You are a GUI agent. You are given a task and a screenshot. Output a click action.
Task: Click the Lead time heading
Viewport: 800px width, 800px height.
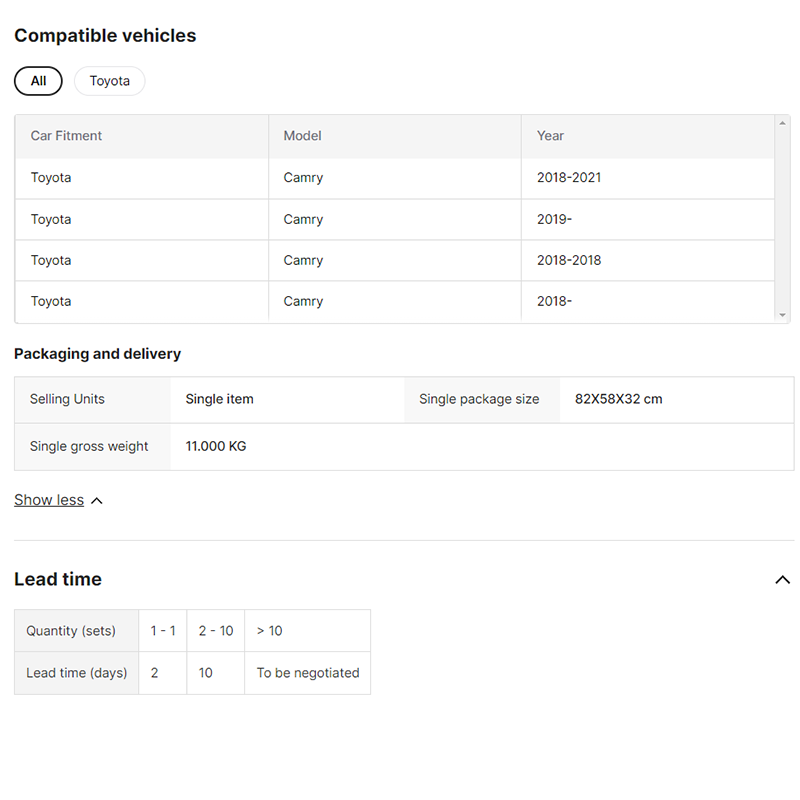[58, 579]
